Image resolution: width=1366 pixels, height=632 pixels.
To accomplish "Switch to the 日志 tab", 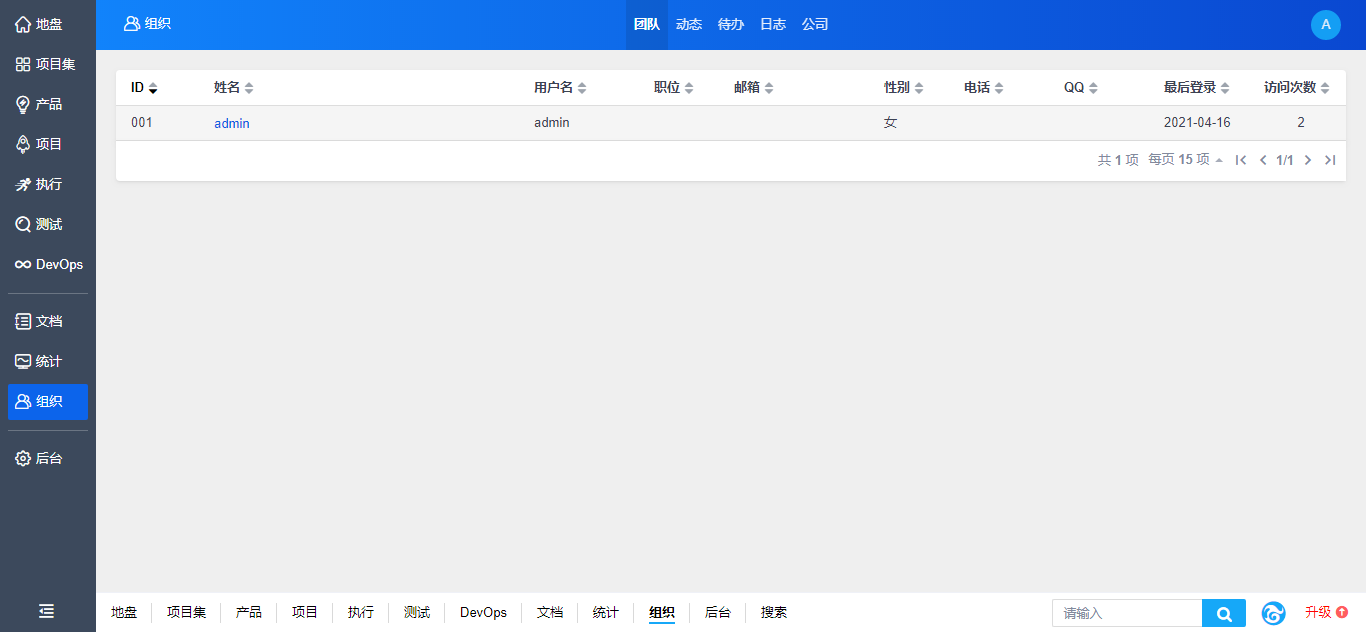I will coord(773,25).
